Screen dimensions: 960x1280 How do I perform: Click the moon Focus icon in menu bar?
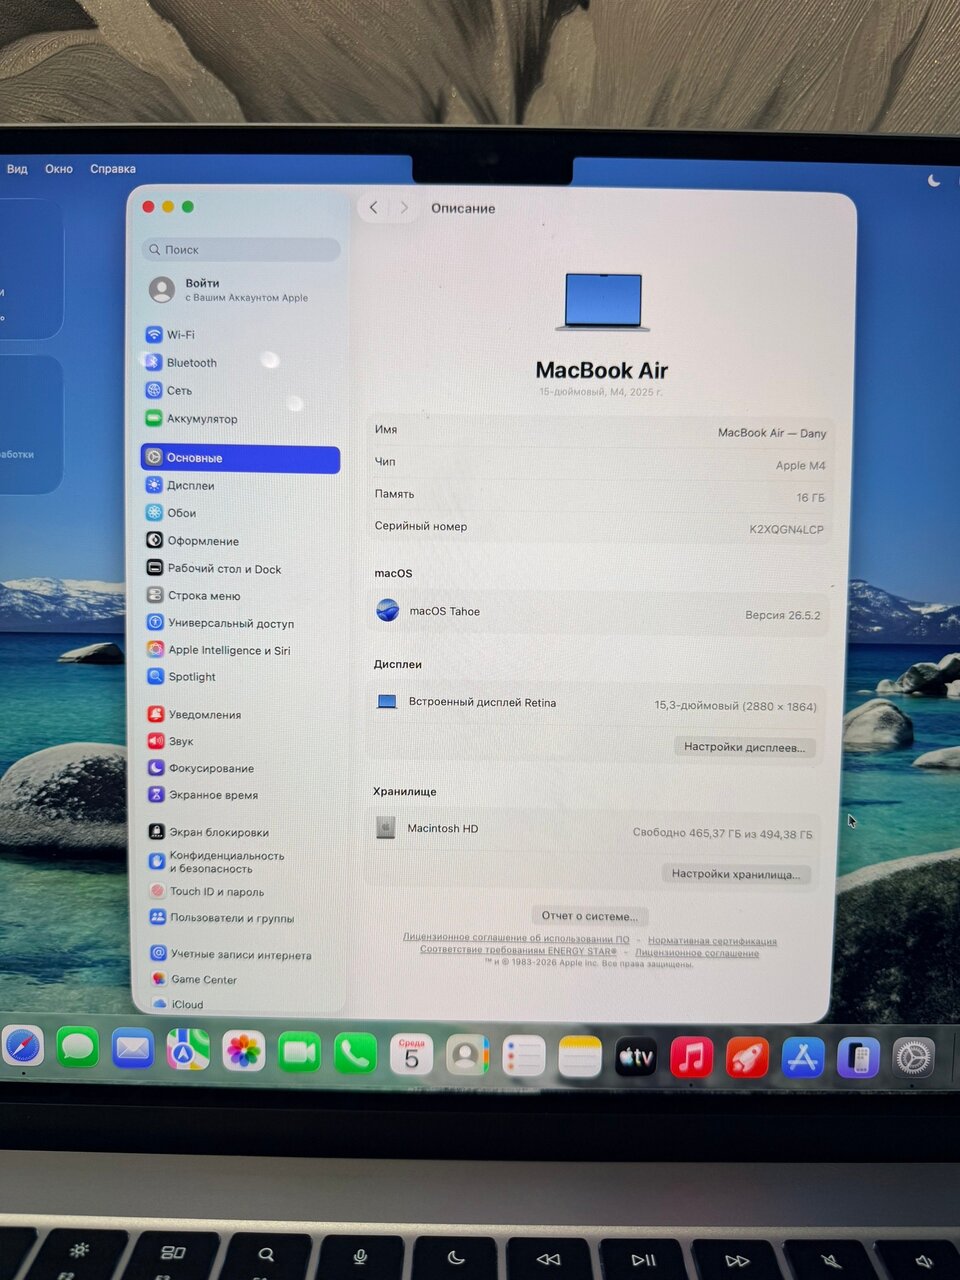[x=934, y=181]
